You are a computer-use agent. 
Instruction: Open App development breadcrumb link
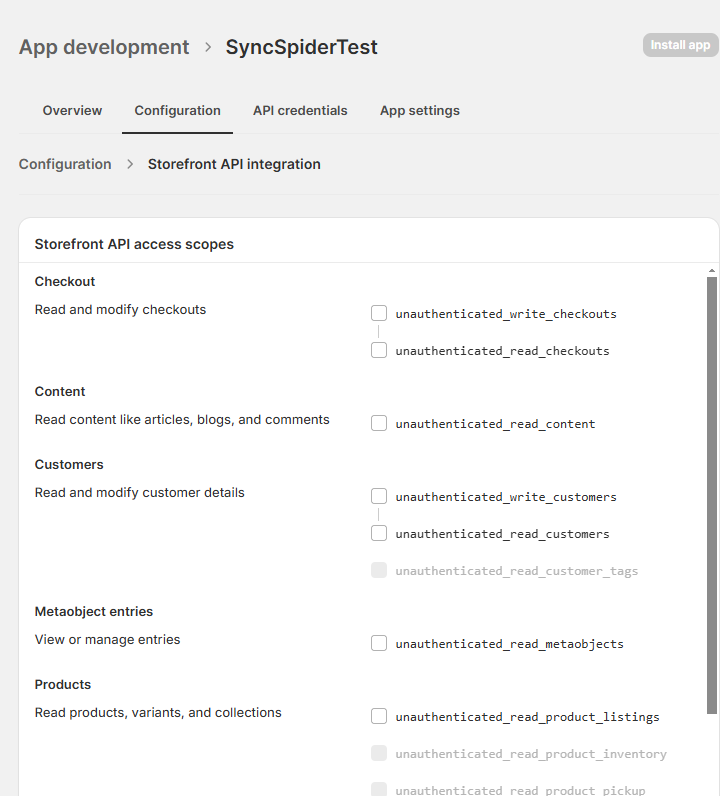pyautogui.click(x=104, y=47)
